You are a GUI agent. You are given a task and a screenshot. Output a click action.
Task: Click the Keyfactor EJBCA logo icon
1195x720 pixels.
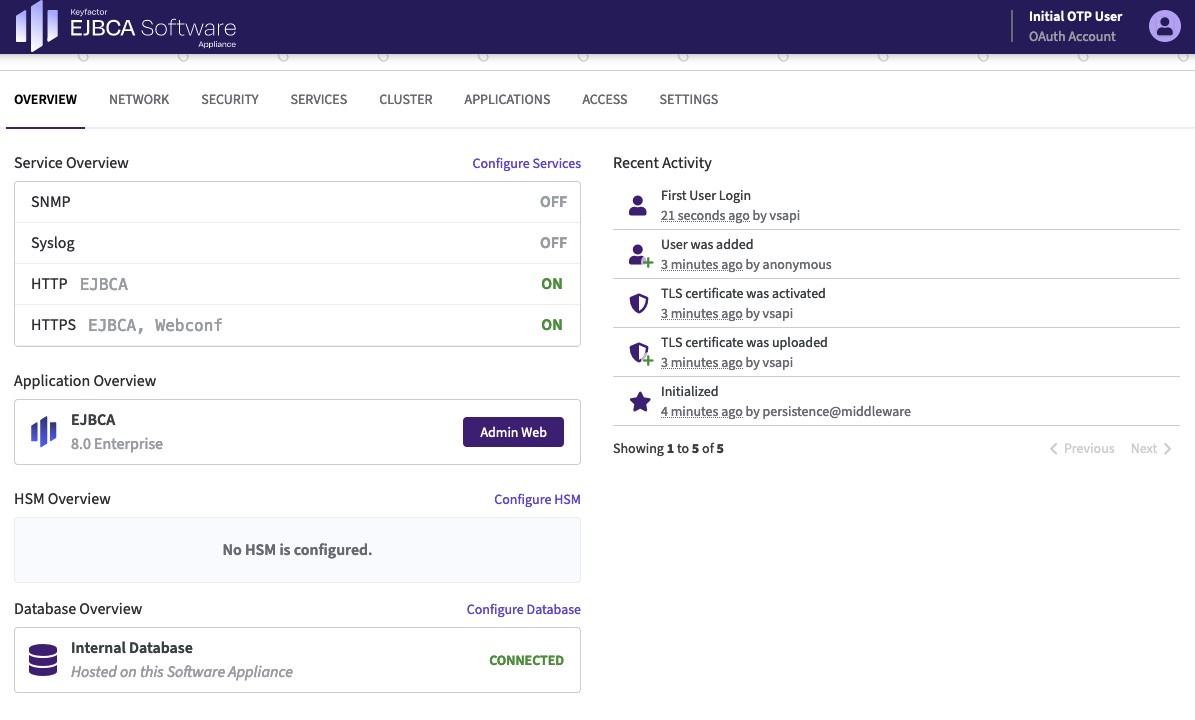[37, 26]
